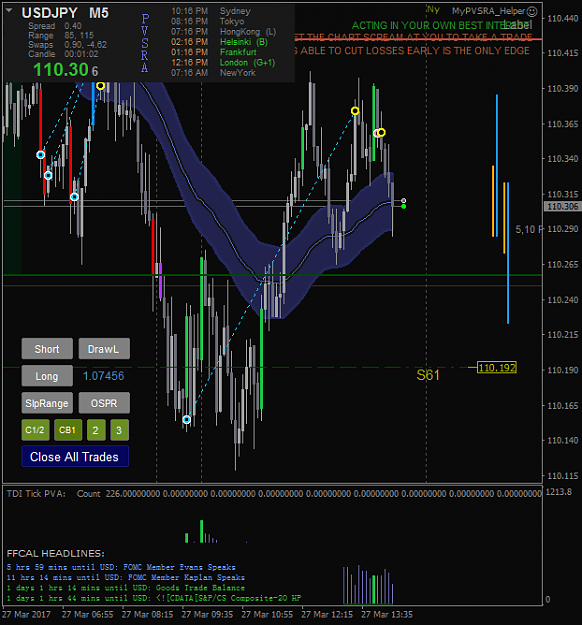This screenshot has width=582, height=625.
Task: Click the 1.07456 value beside Long
Action: tap(104, 375)
